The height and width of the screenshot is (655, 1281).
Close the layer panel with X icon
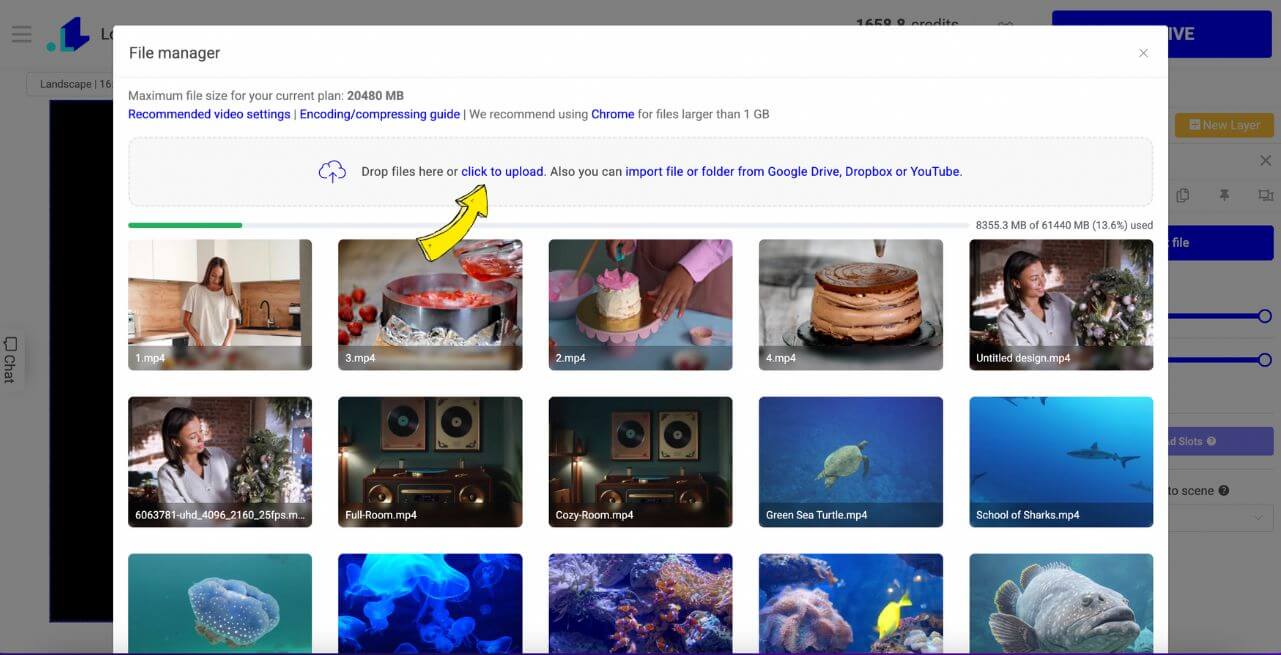[1265, 161]
